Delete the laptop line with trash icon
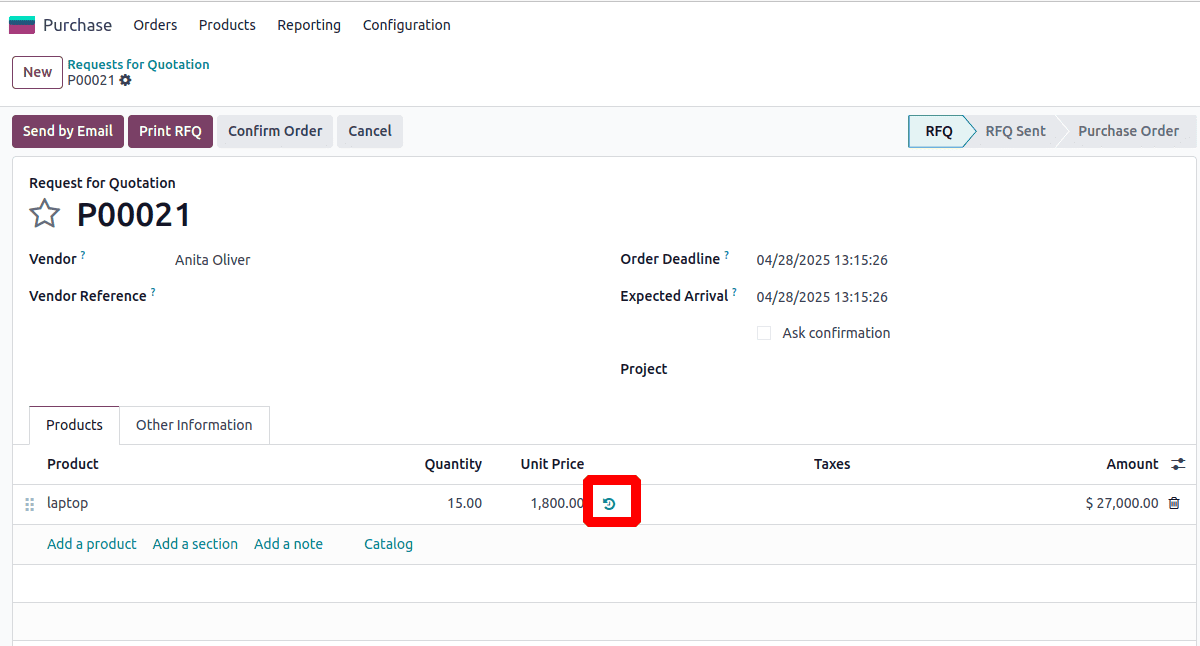Screen dimensions: 1200x646 coord(1174,504)
